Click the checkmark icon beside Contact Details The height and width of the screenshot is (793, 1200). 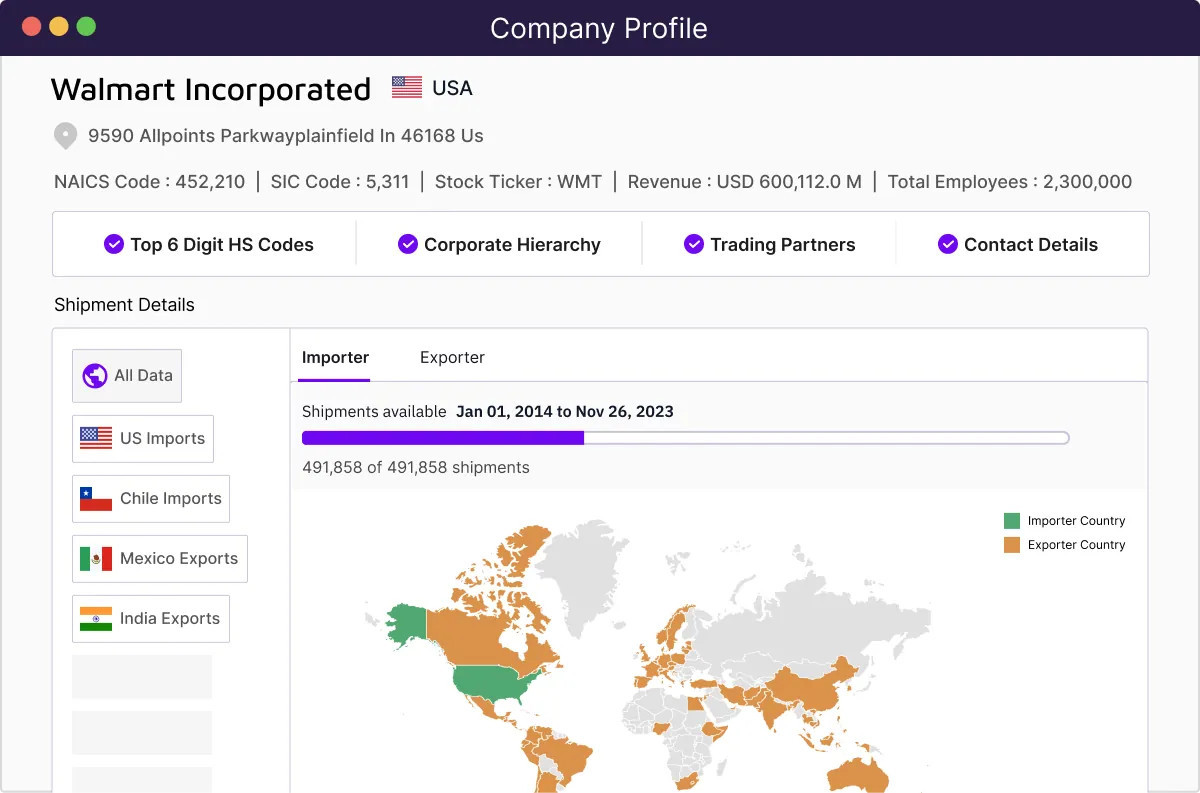pyautogui.click(x=946, y=244)
